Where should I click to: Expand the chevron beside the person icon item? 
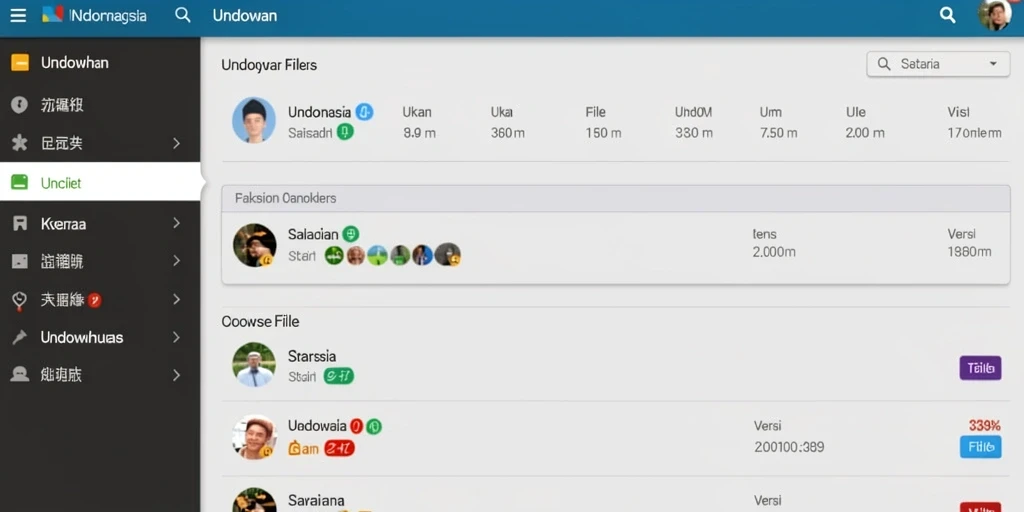[176, 375]
